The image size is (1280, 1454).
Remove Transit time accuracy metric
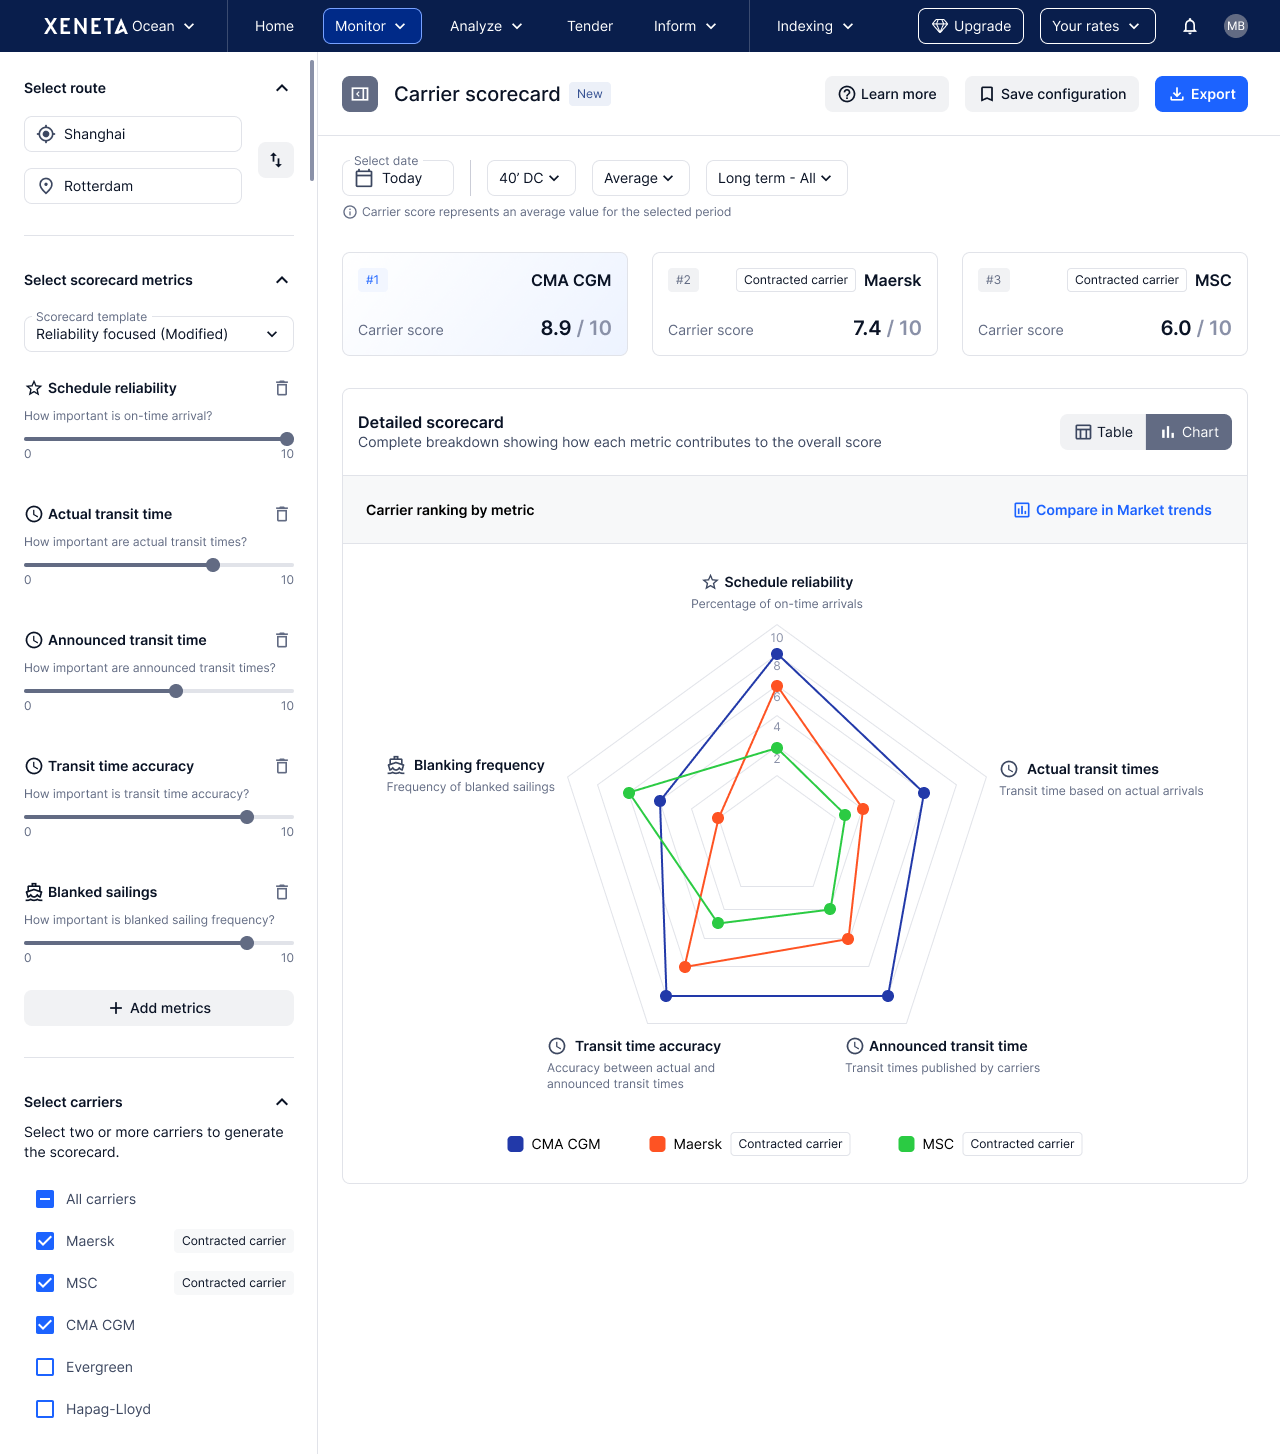point(282,766)
